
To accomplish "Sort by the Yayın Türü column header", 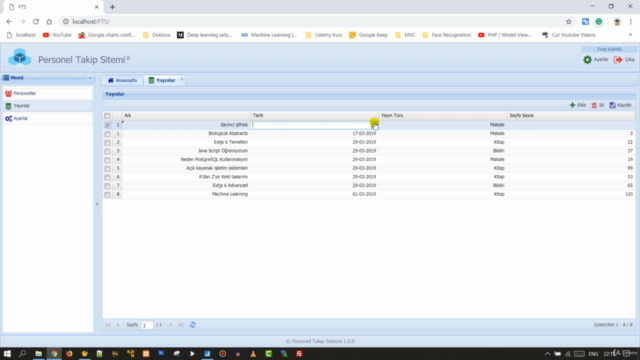I will [442, 116].
